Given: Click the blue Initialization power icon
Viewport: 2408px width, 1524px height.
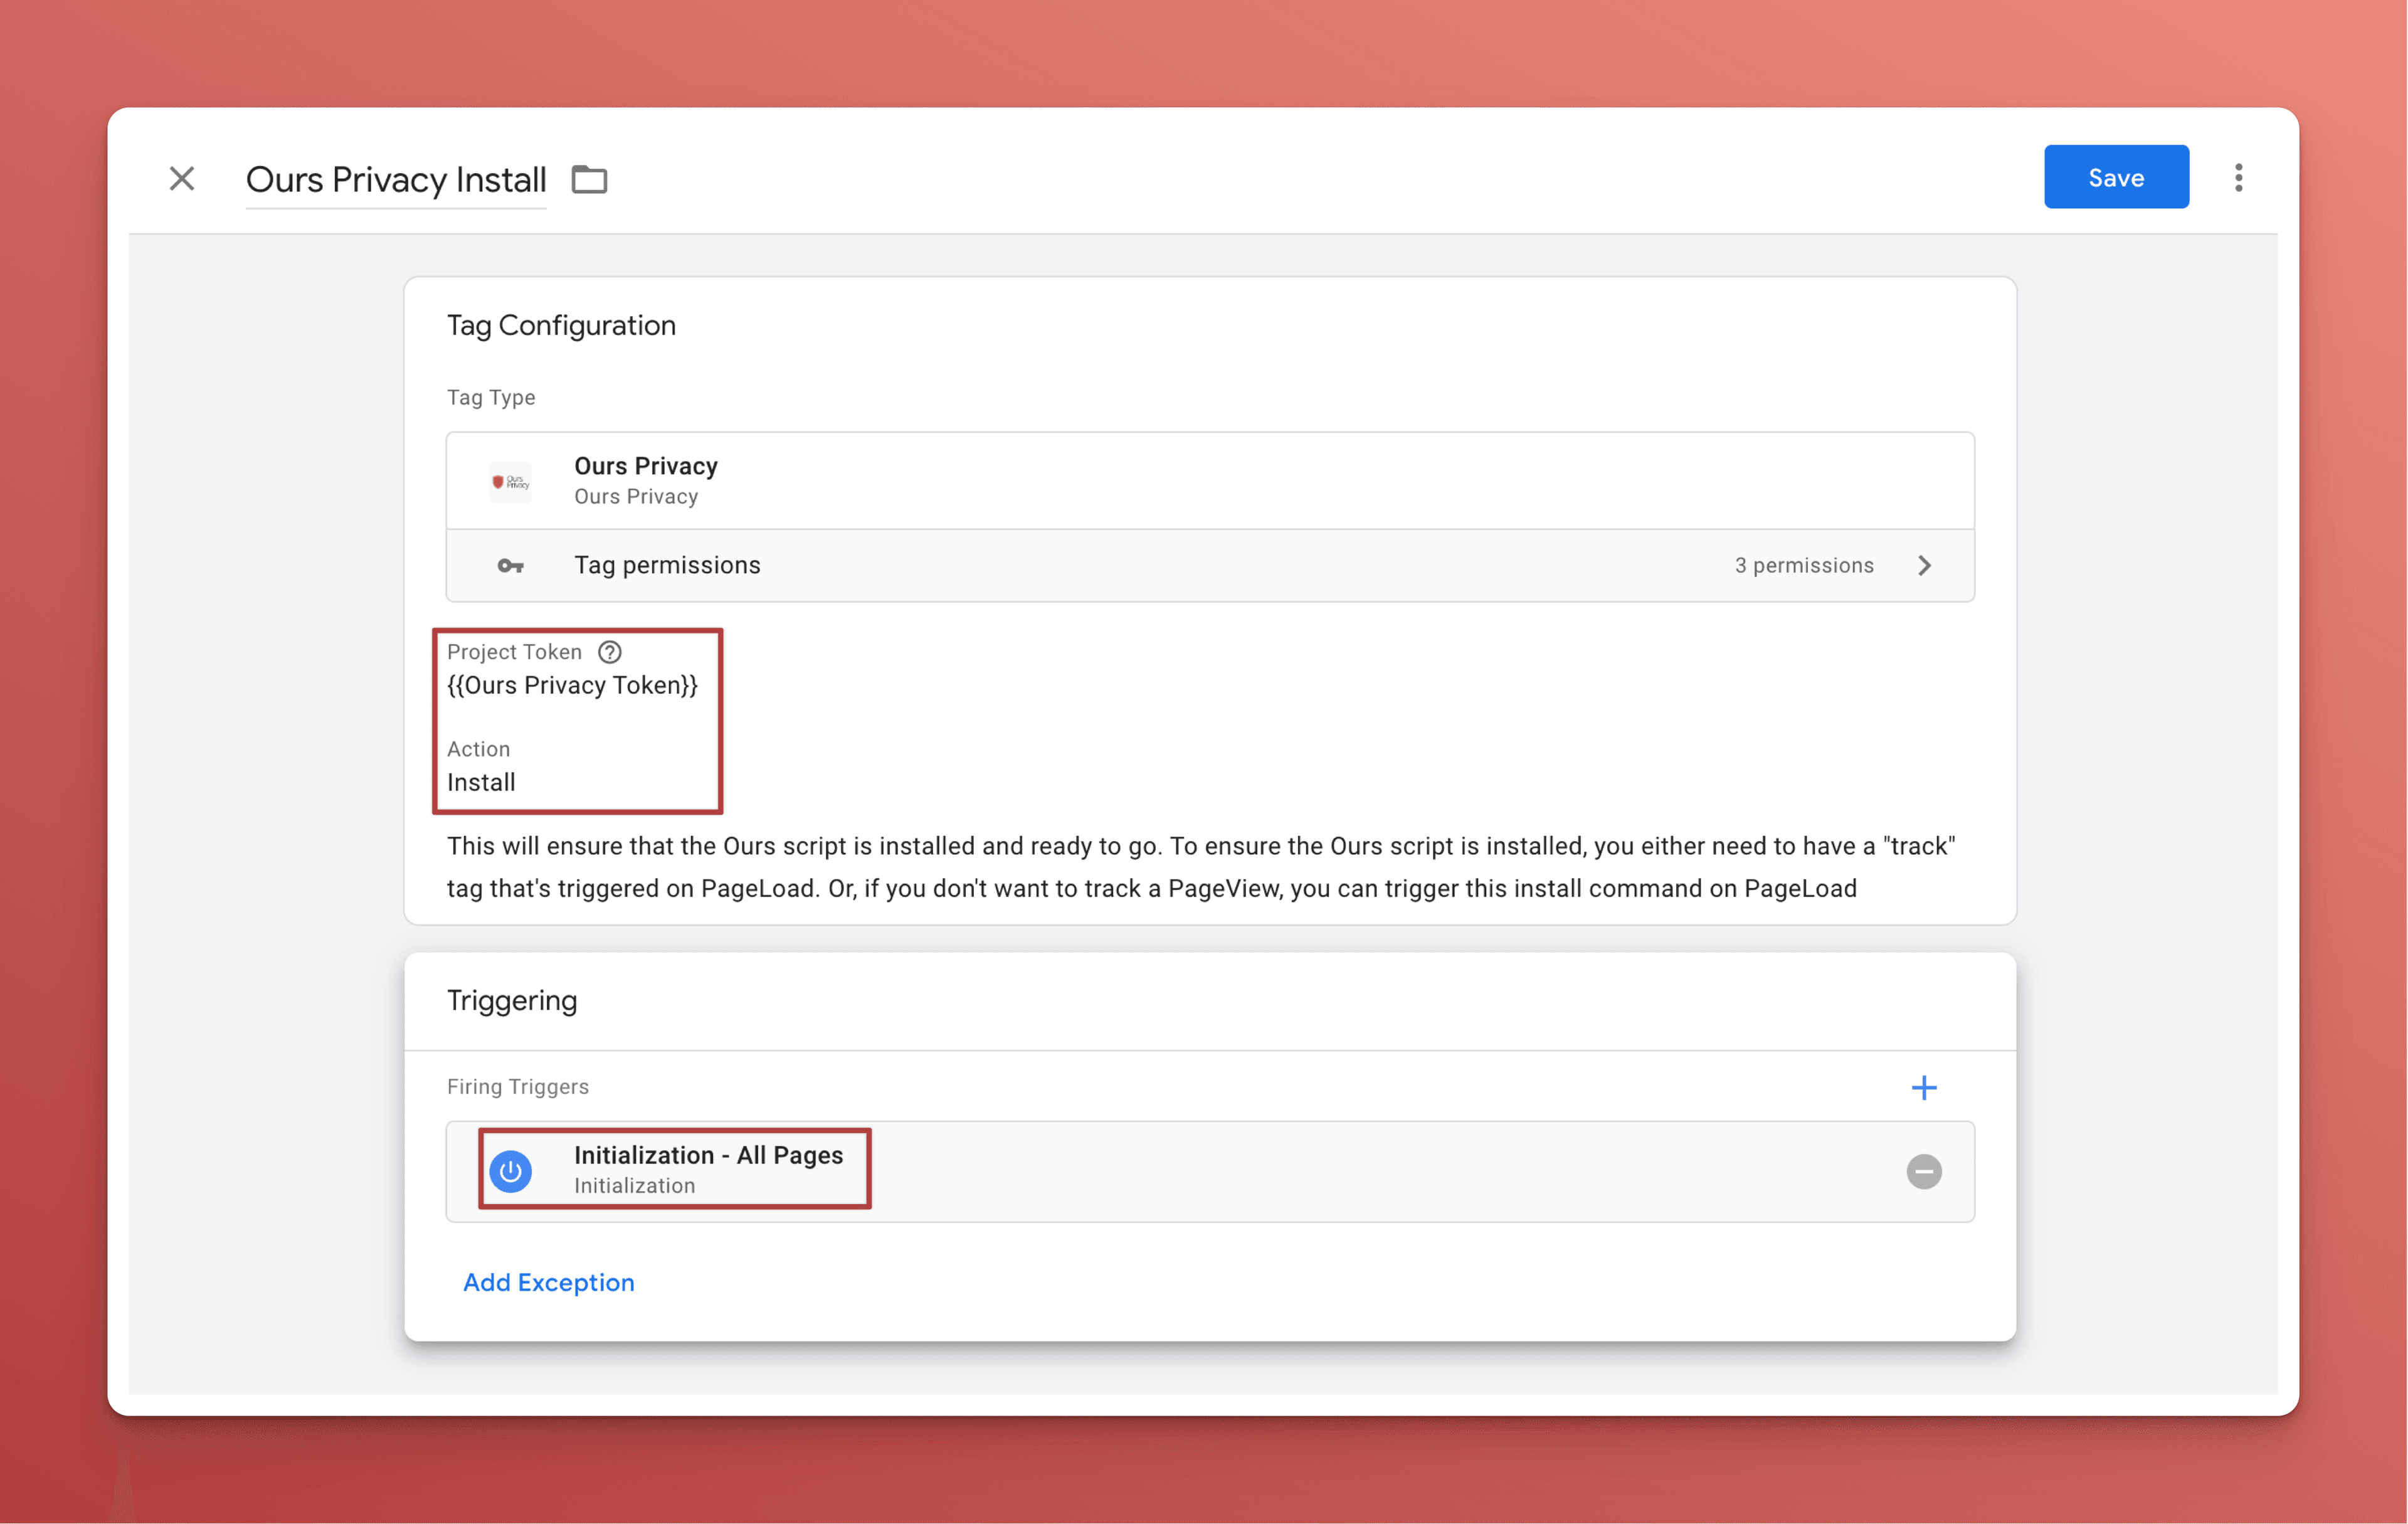Looking at the screenshot, I should coord(510,1171).
